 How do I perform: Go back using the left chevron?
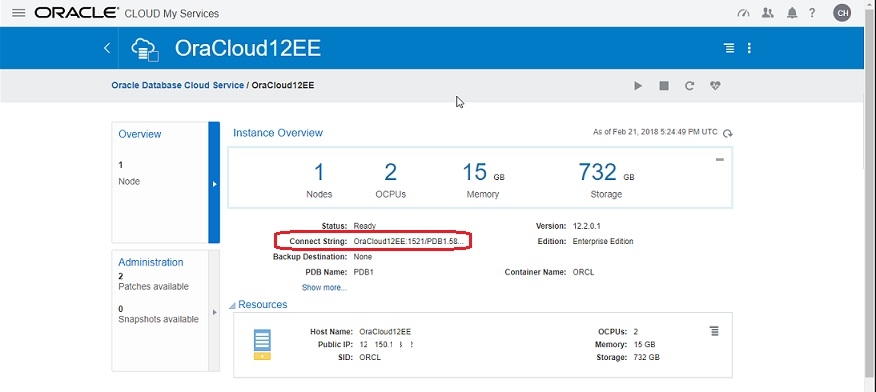pyautogui.click(x=107, y=48)
